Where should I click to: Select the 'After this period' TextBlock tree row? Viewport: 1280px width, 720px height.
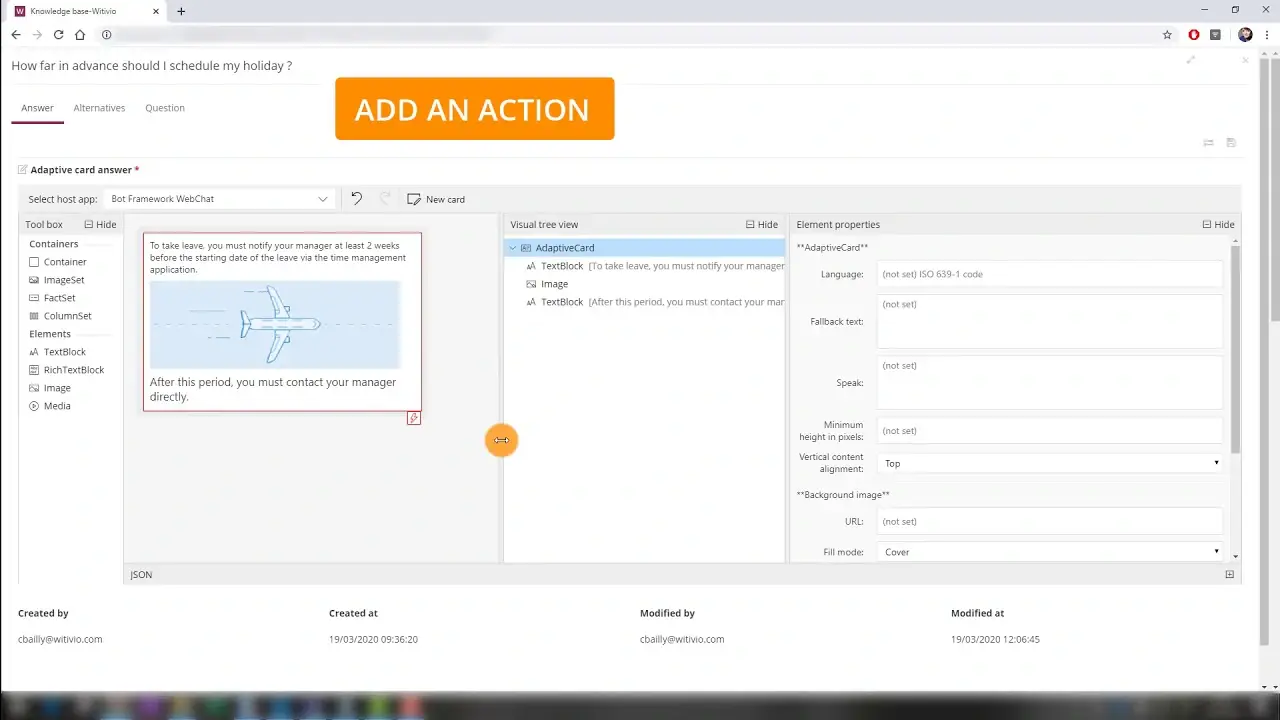coord(645,302)
